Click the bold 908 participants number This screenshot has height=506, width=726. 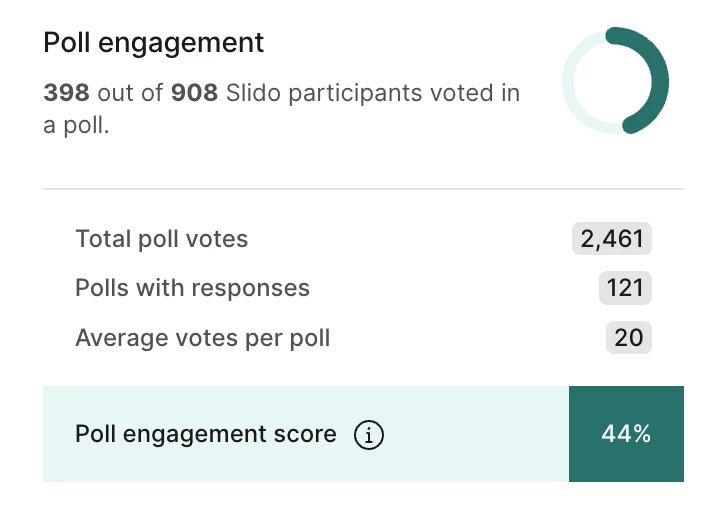click(x=194, y=94)
